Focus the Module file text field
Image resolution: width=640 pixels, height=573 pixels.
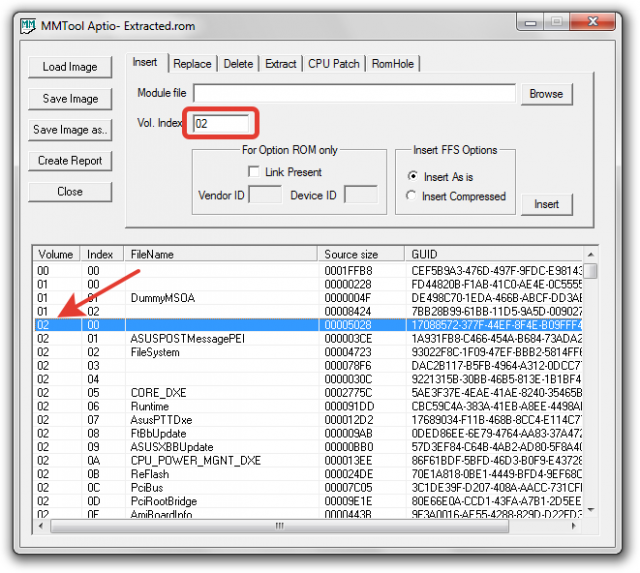point(354,93)
